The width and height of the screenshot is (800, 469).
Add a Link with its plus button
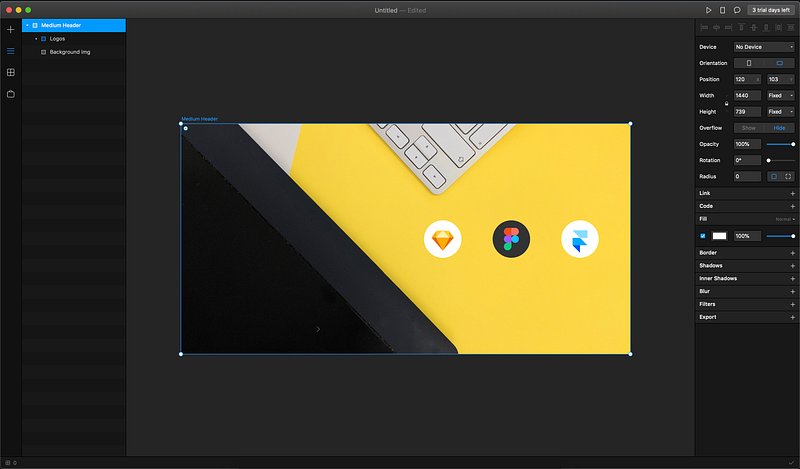click(792, 193)
